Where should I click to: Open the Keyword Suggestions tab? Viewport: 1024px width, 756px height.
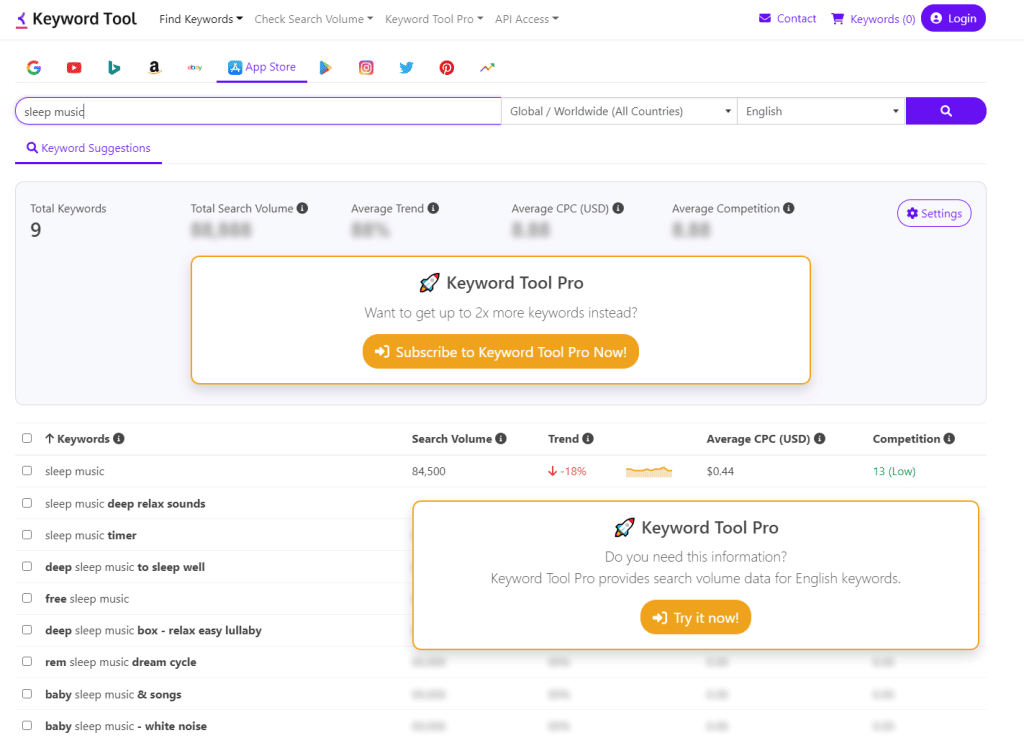click(x=88, y=146)
